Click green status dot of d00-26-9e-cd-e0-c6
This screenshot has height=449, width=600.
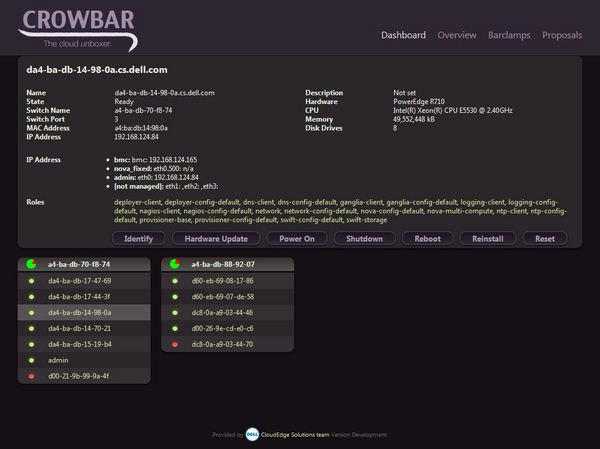coord(175,328)
